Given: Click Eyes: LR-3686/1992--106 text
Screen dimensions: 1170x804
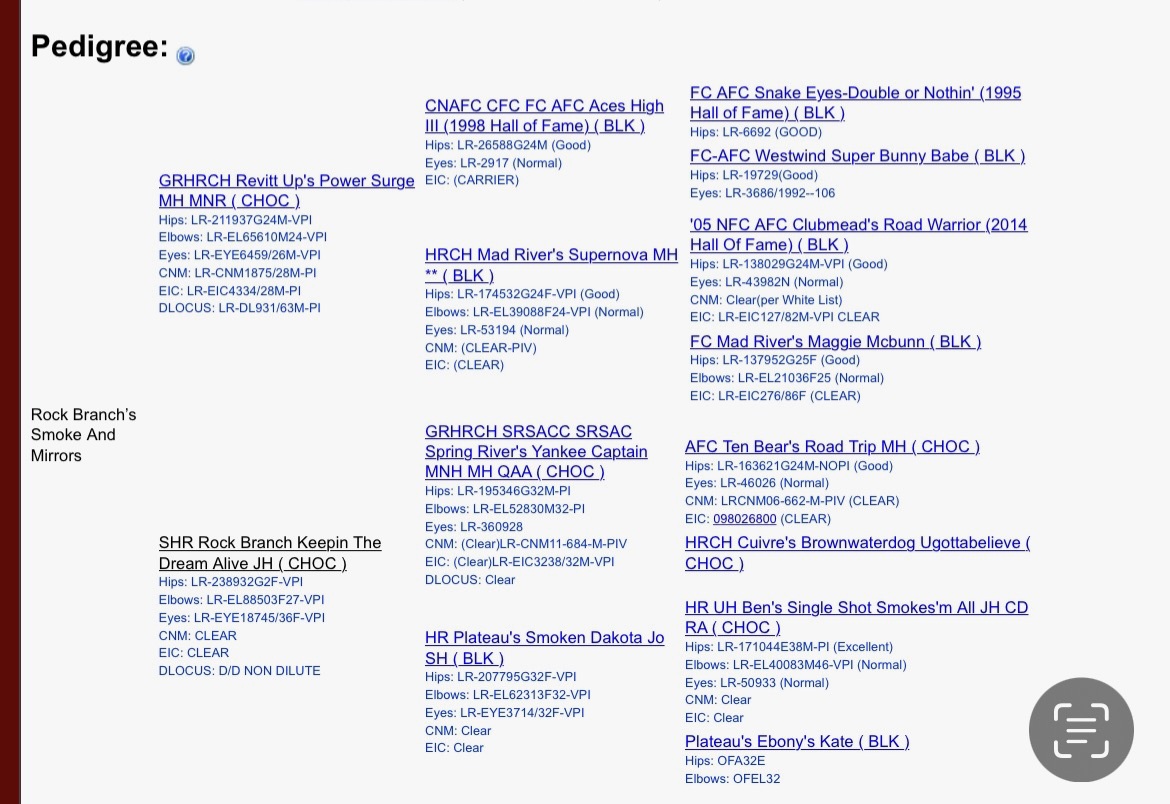Looking at the screenshot, I should 763,193.
